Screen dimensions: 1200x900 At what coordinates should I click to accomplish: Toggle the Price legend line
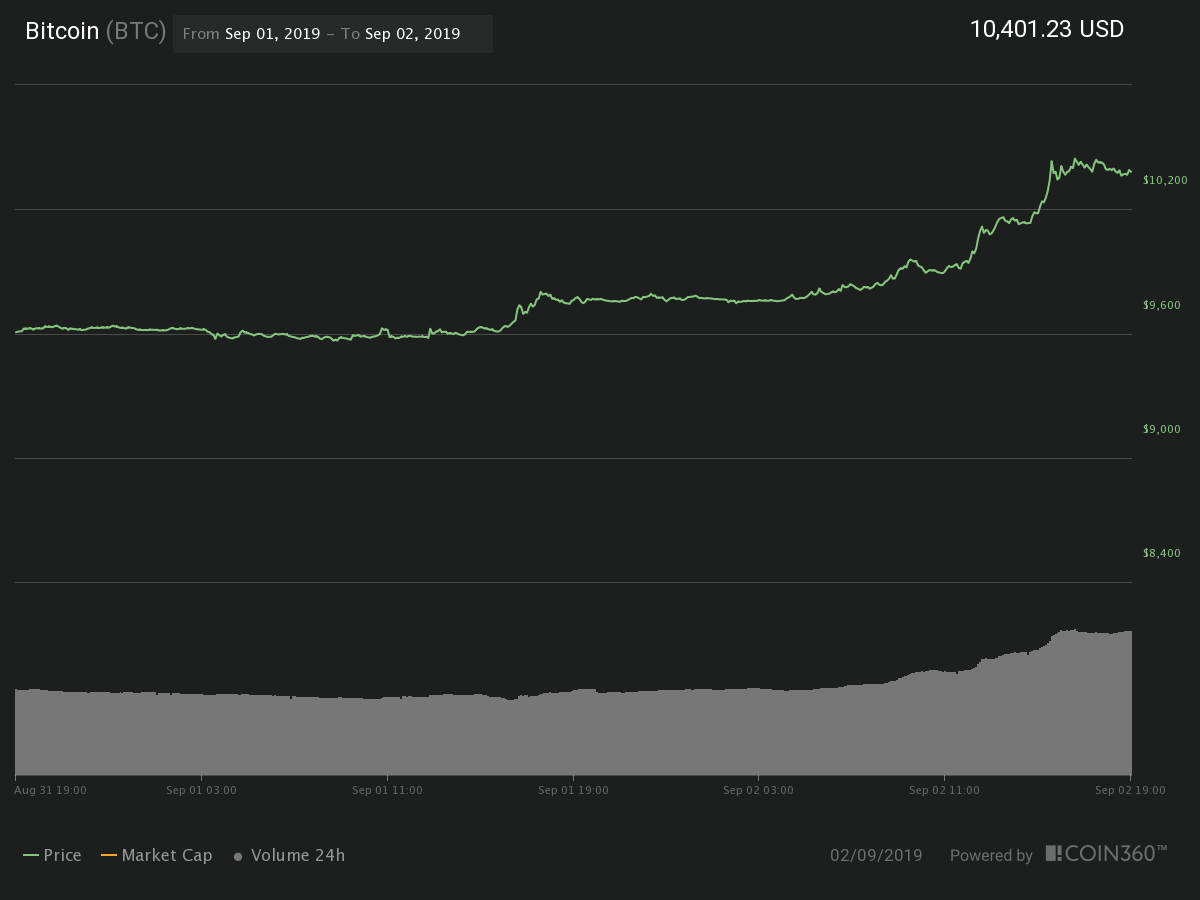coord(52,855)
